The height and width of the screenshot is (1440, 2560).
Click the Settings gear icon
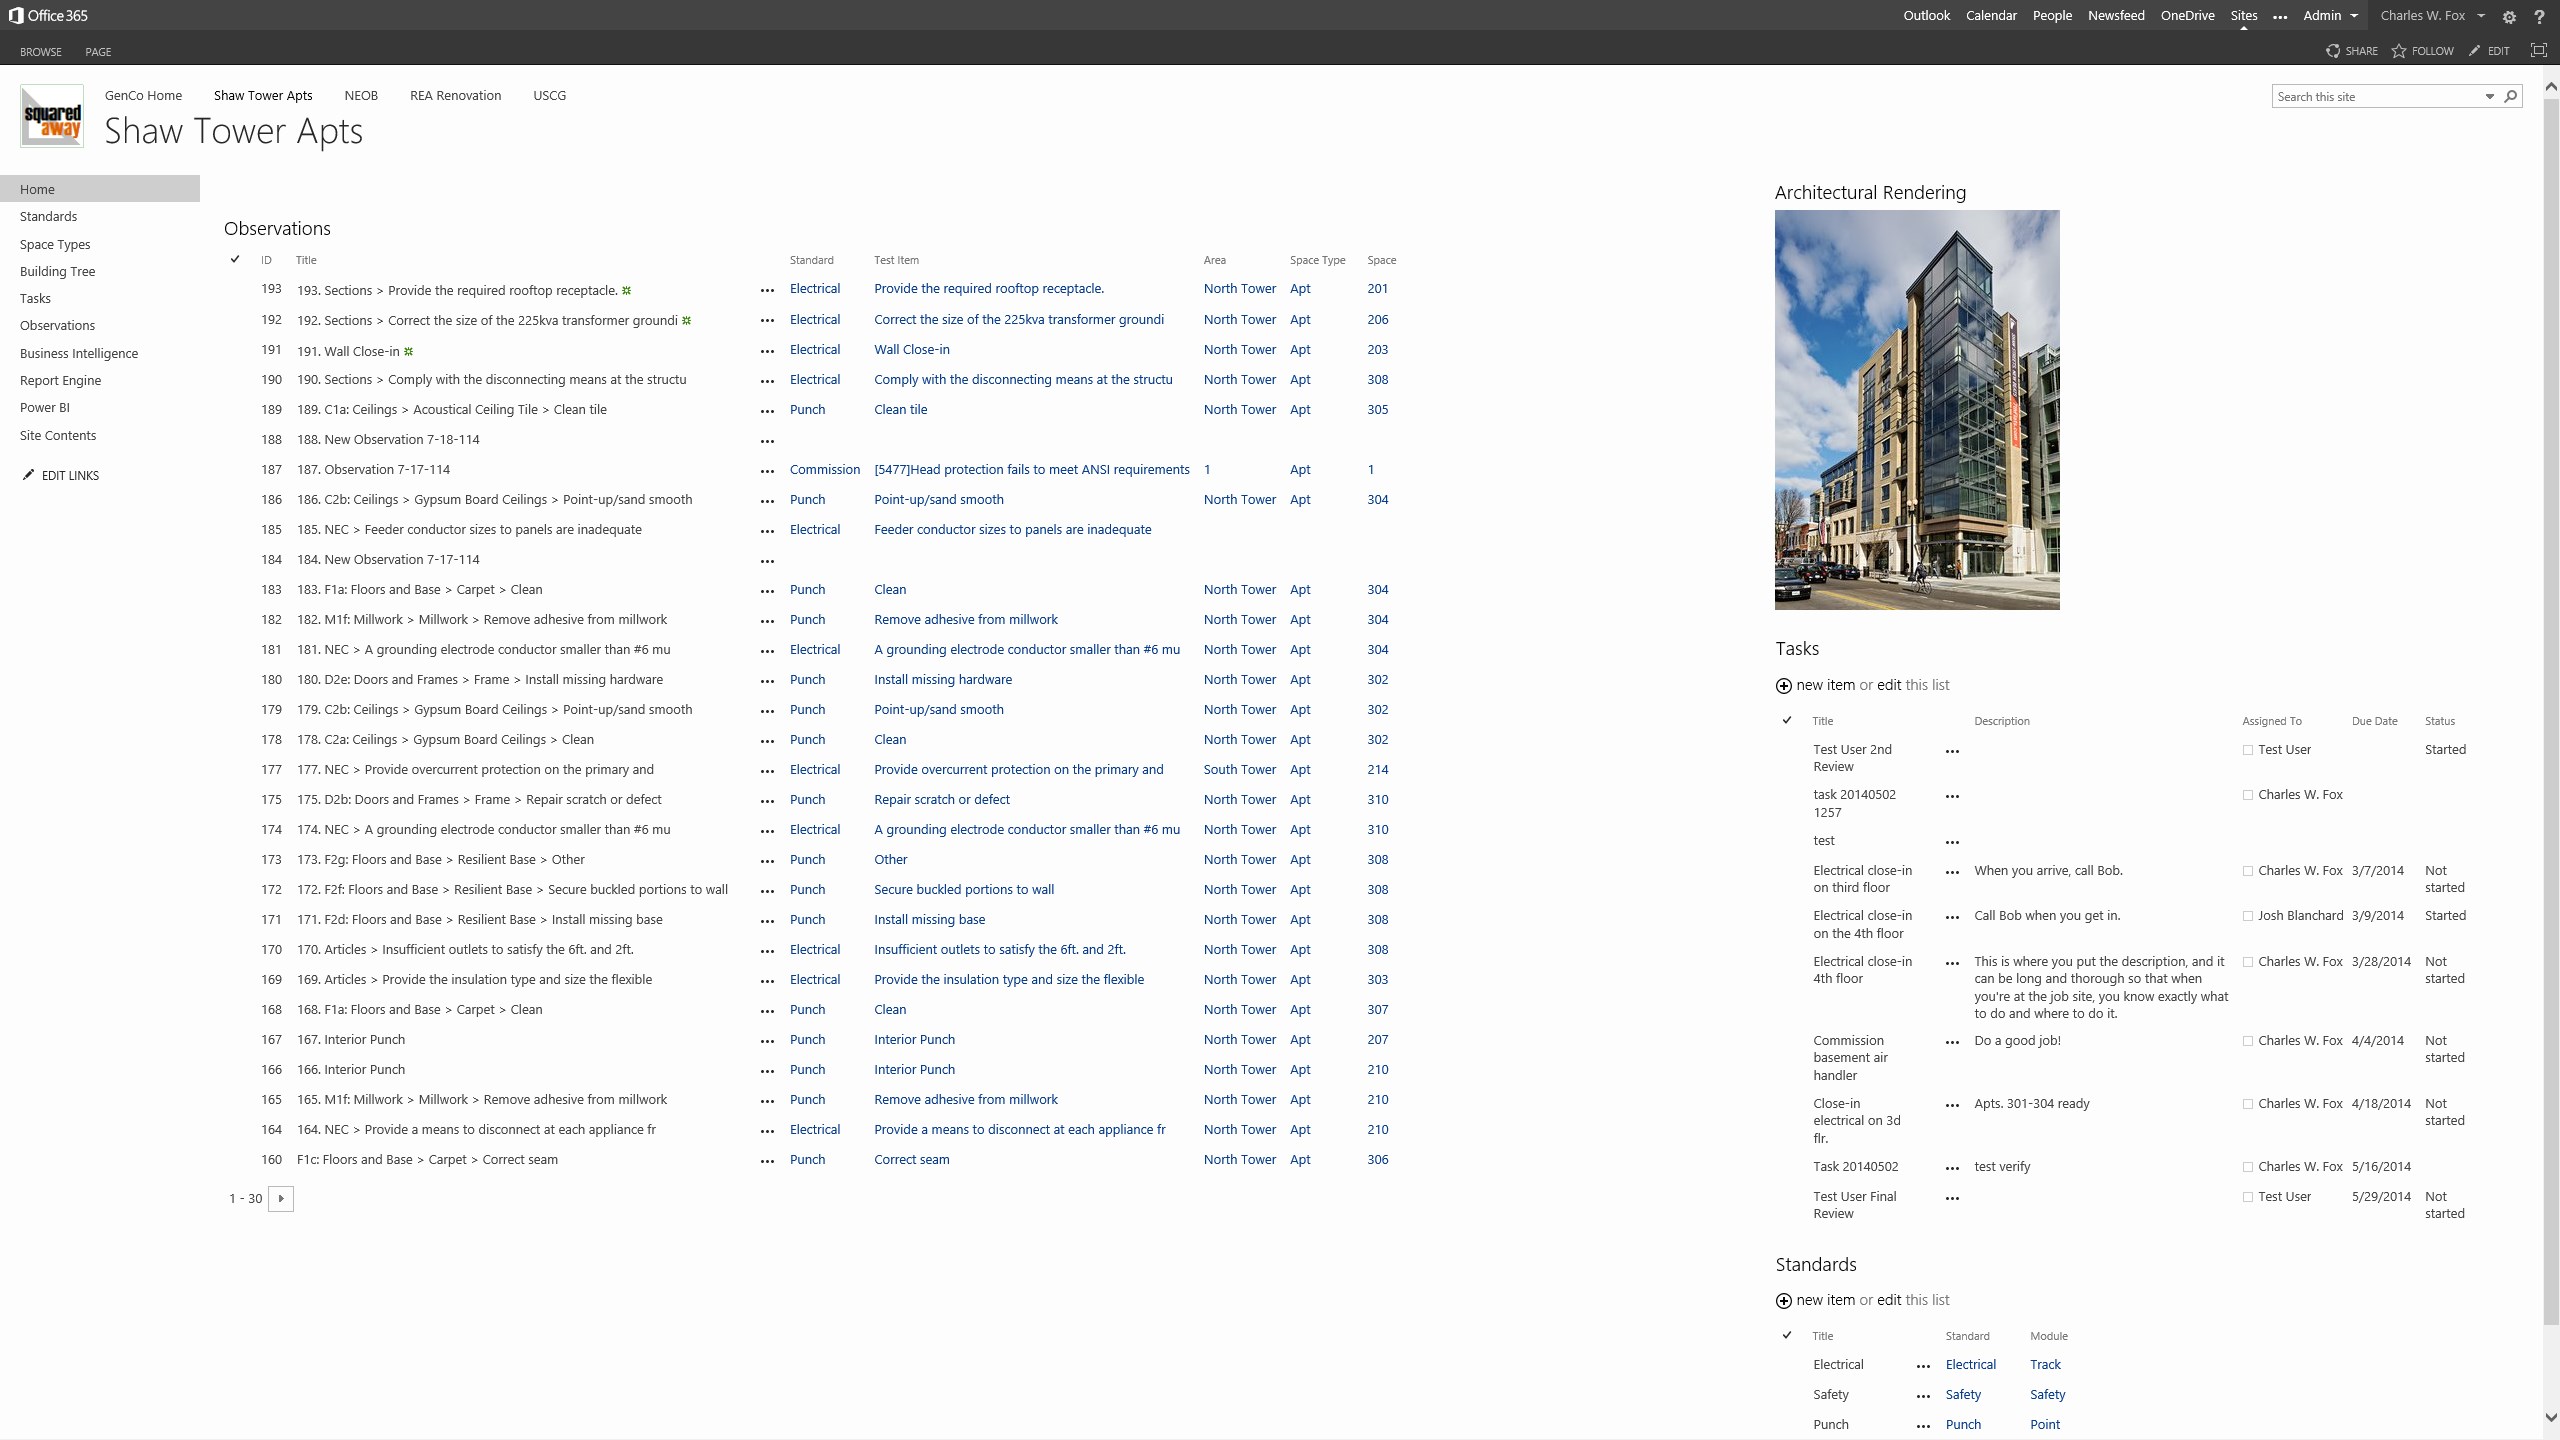pyautogui.click(x=2509, y=17)
